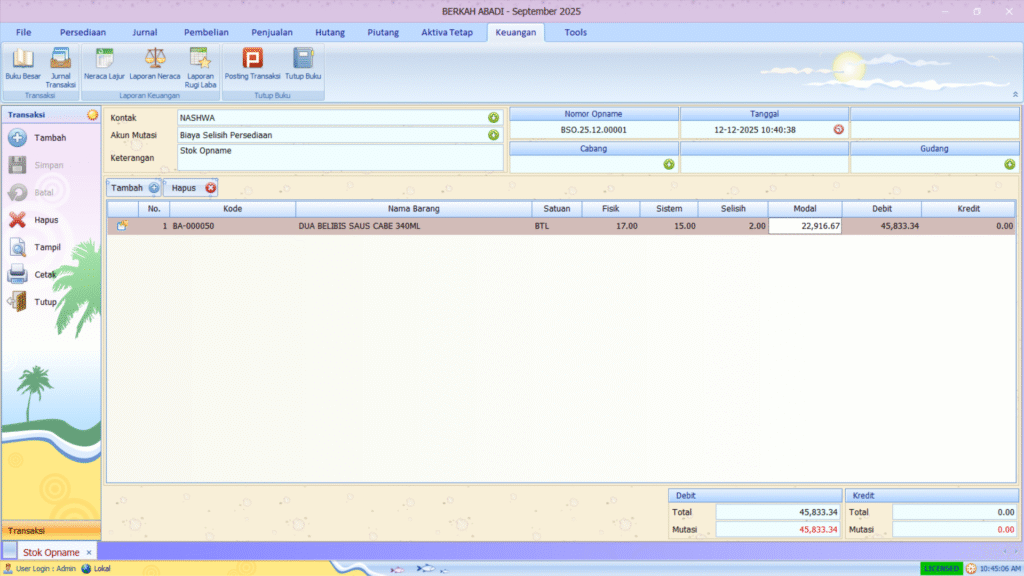Close the Stok Opname document tab
This screenshot has width=1024, height=576.
coord(89,552)
